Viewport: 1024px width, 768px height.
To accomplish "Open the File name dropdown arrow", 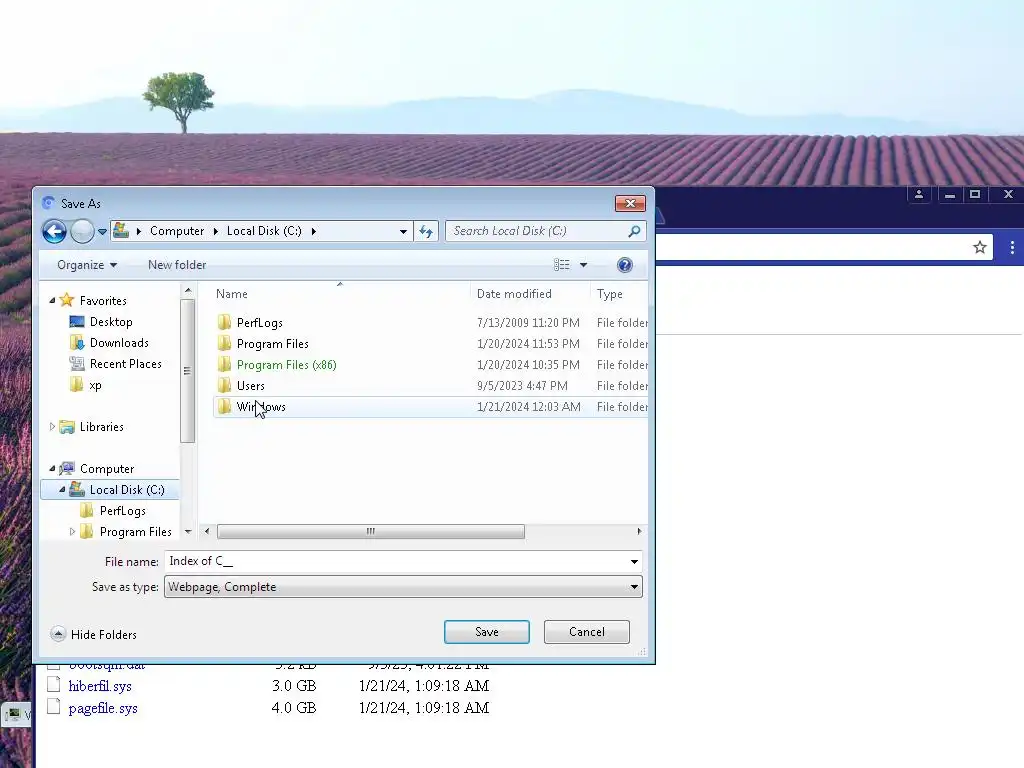I will tap(634, 562).
